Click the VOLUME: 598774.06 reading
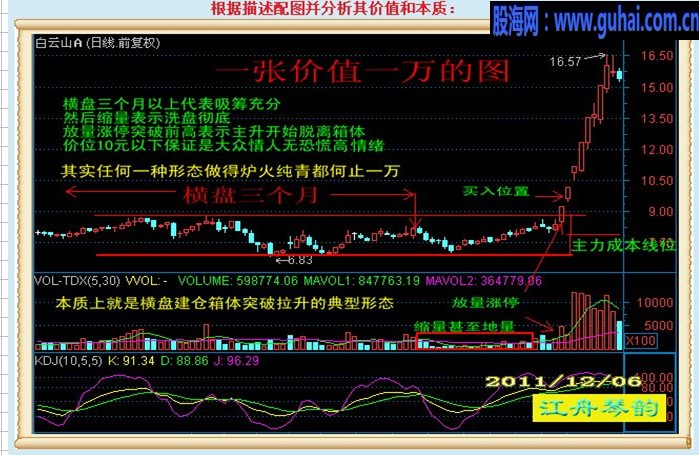Image resolution: width=699 pixels, height=455 pixels. point(238,281)
